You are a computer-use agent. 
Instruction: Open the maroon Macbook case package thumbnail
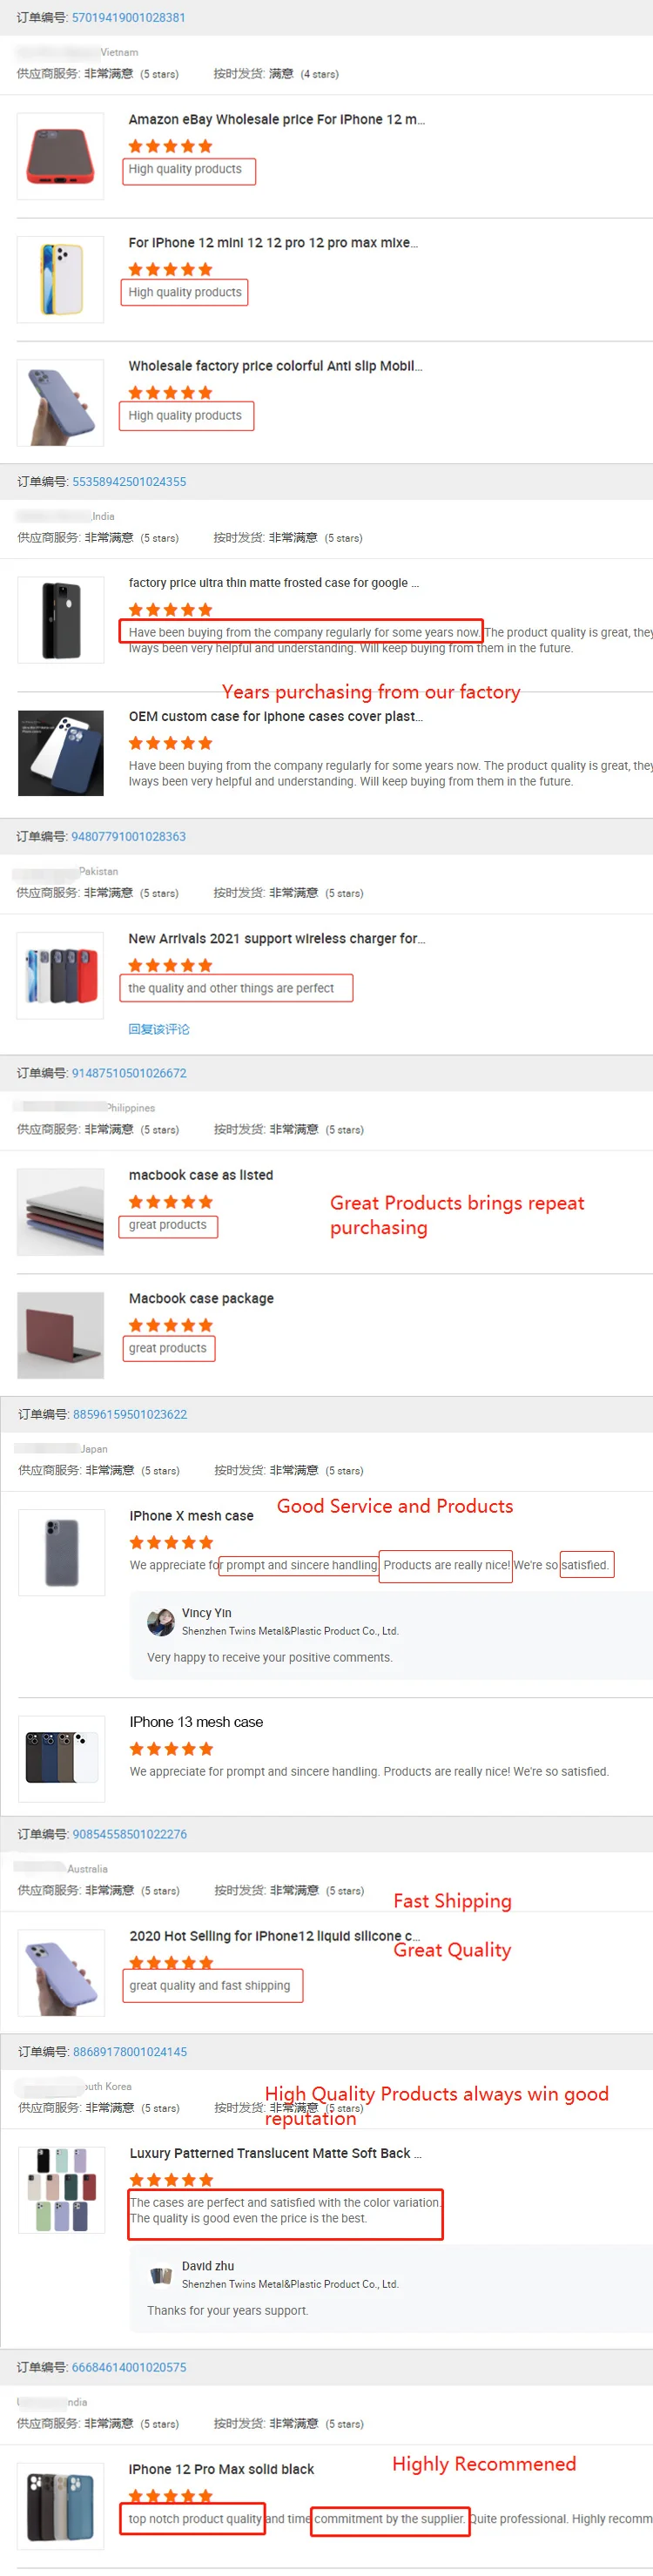click(x=60, y=1335)
